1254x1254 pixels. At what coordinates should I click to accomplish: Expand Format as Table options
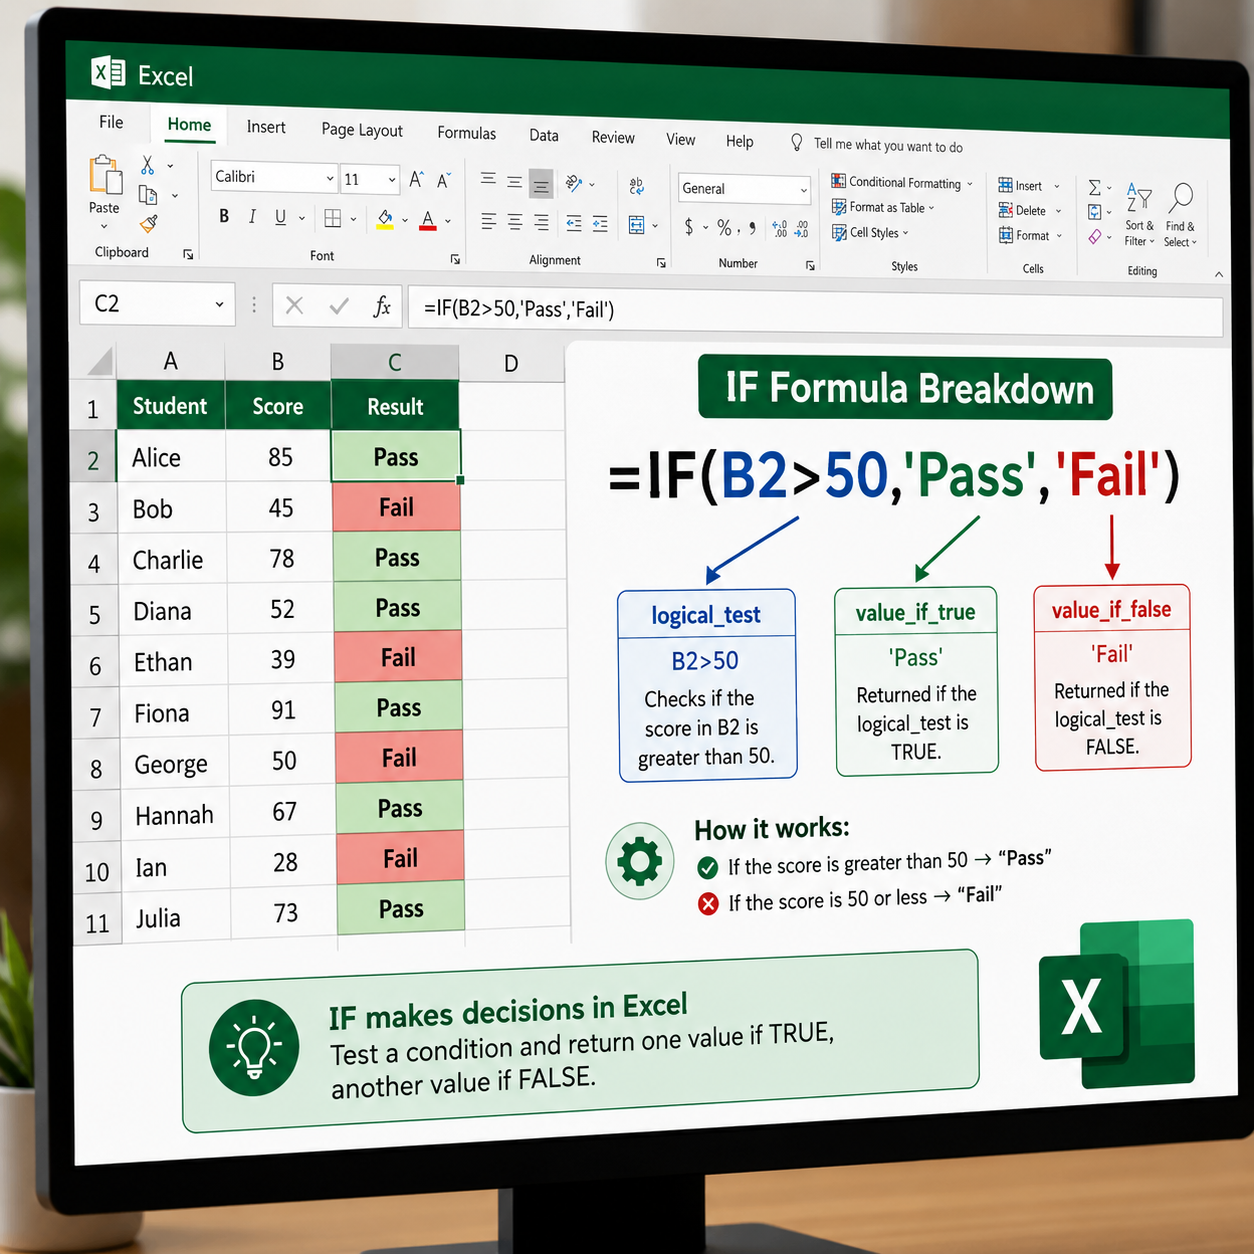point(884,207)
